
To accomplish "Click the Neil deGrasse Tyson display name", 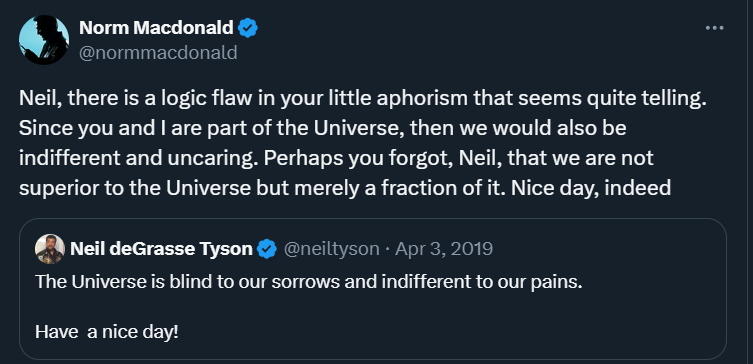I will coord(161,249).
